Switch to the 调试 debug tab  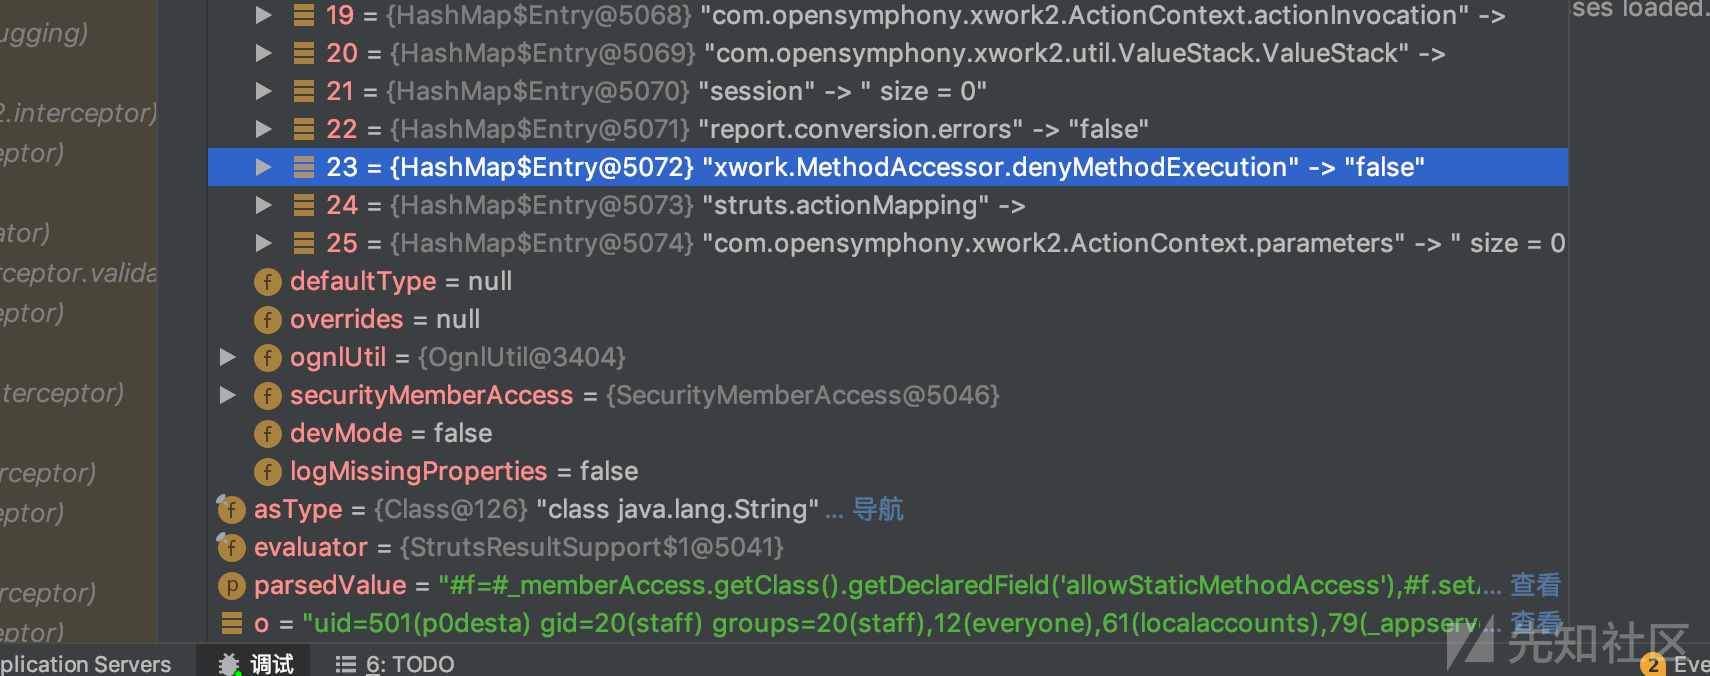point(256,663)
